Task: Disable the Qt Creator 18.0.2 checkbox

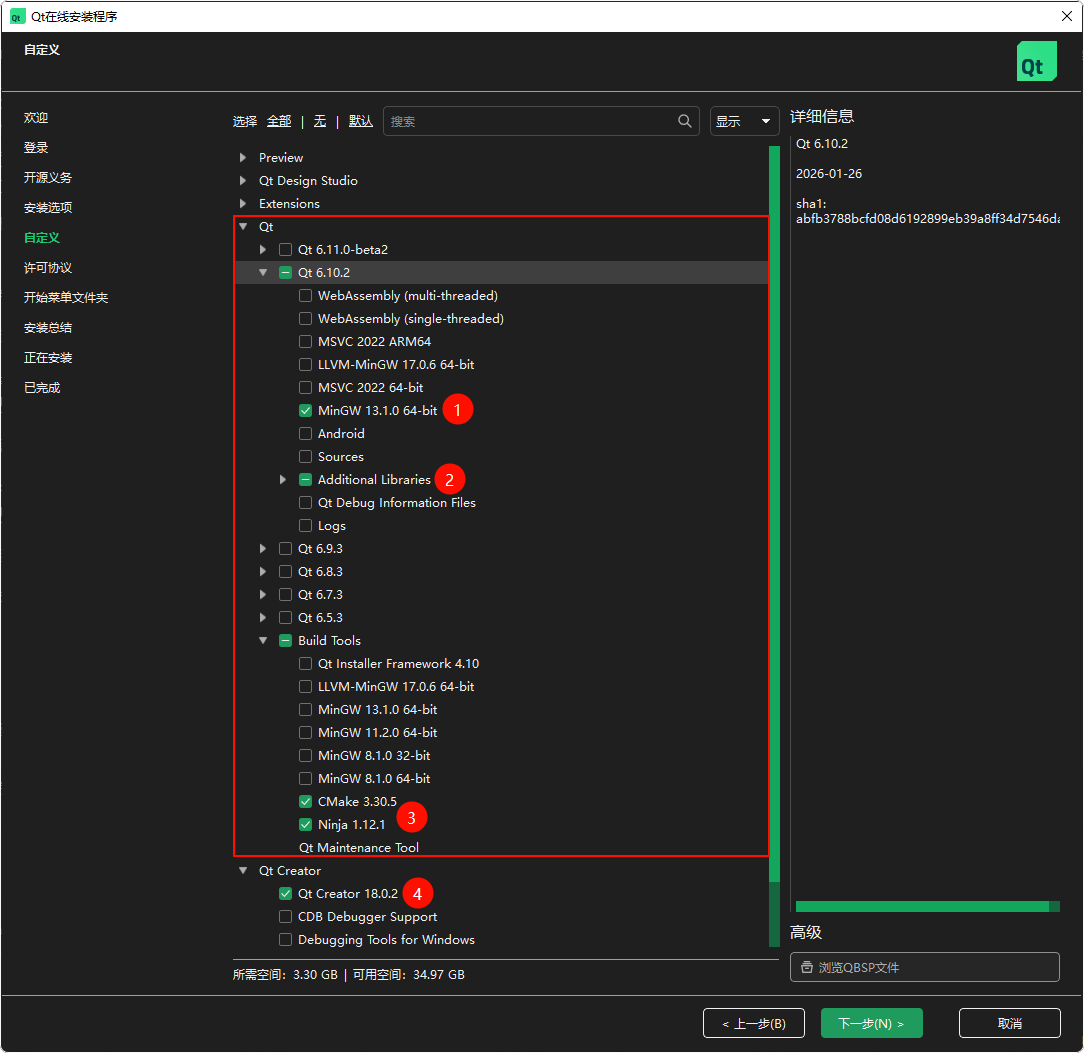Action: [x=285, y=893]
